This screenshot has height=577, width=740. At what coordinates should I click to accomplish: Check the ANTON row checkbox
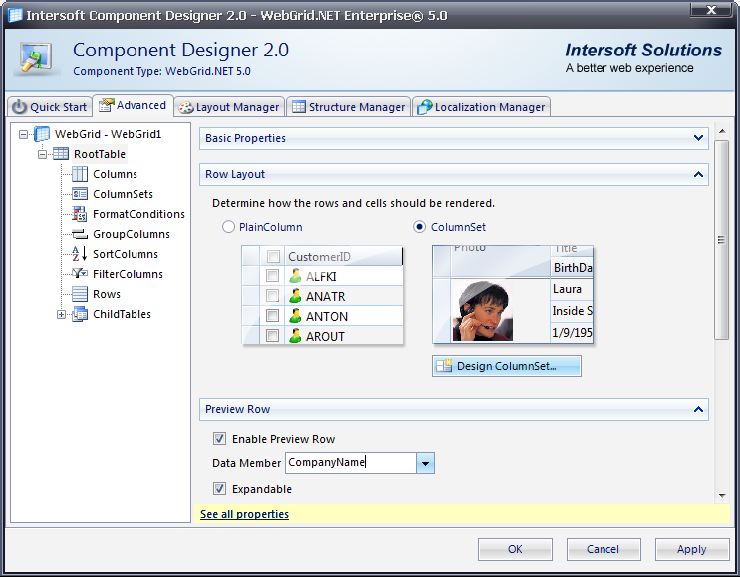[x=272, y=316]
